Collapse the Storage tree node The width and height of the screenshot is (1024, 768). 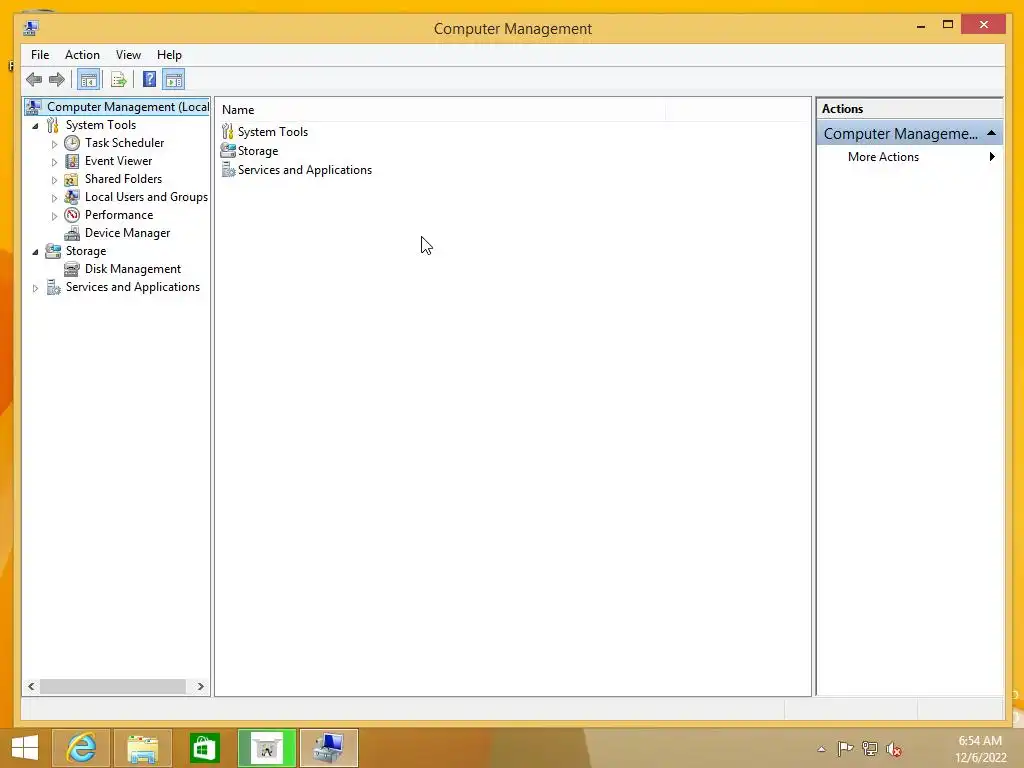pyautogui.click(x=35, y=251)
